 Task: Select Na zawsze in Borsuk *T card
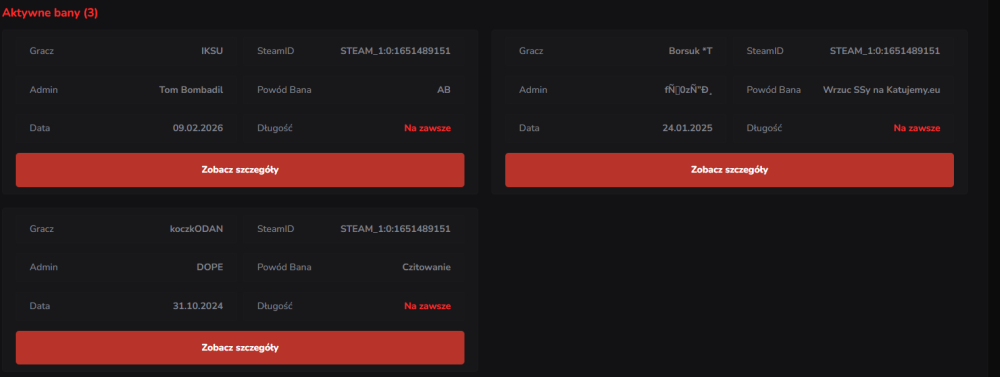(917, 128)
